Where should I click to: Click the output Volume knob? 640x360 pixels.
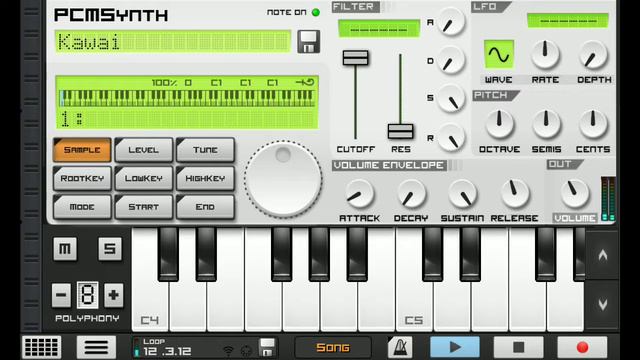[x=575, y=193]
